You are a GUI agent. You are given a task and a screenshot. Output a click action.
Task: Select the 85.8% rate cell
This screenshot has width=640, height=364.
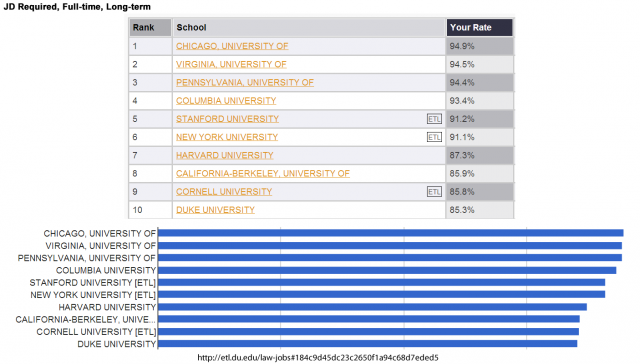point(480,192)
